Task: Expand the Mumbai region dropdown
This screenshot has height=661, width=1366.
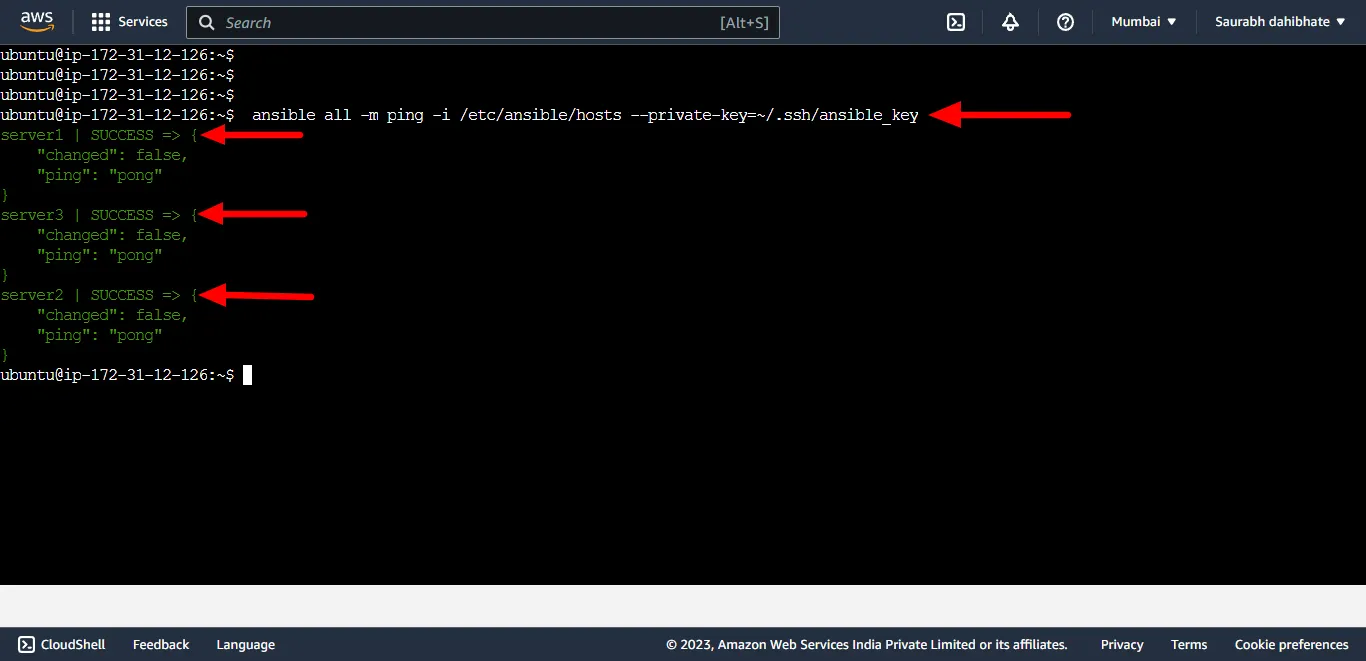Action: pos(1144,22)
